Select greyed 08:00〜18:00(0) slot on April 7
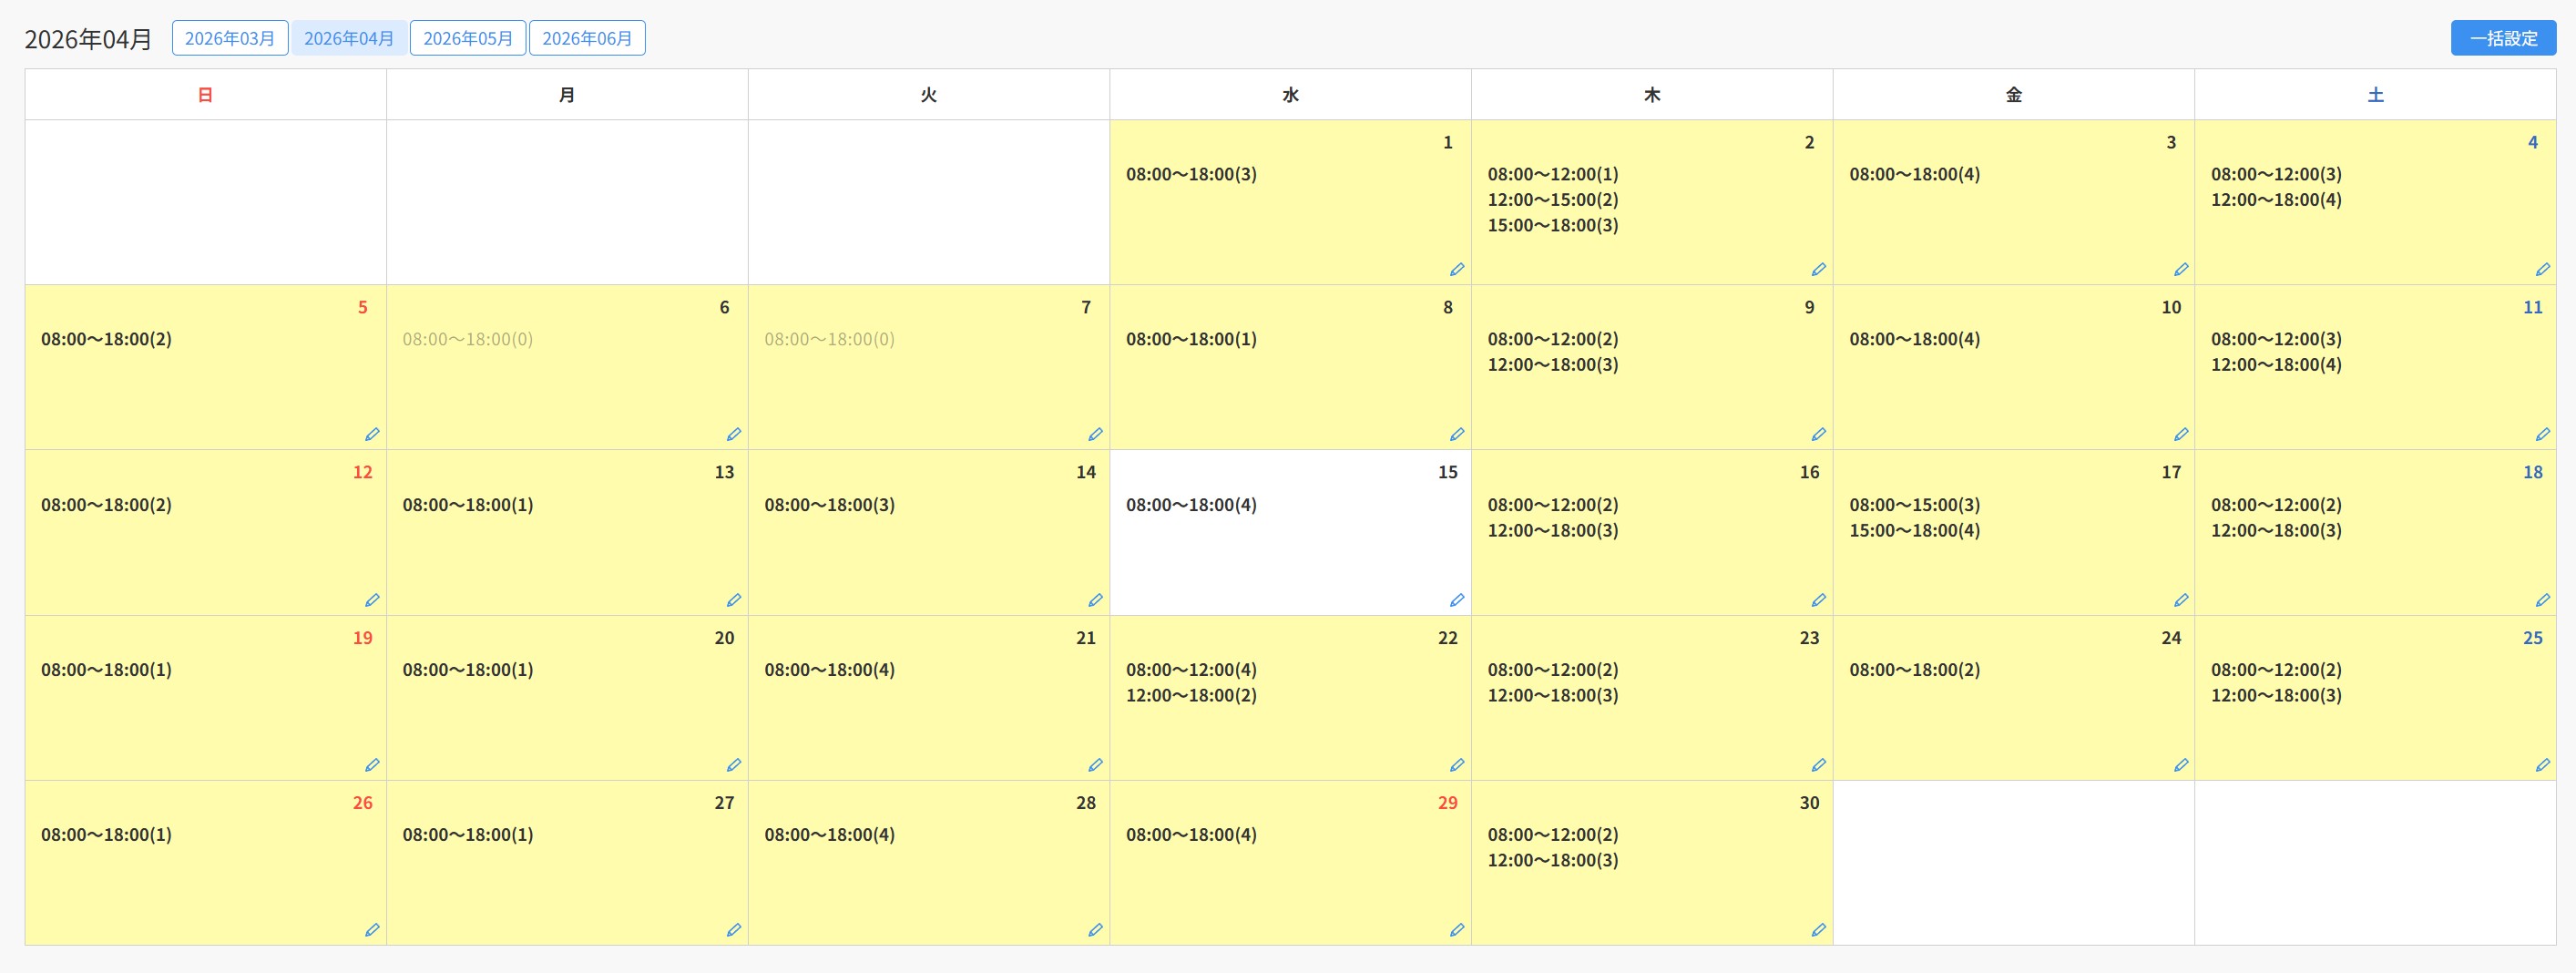The width and height of the screenshot is (2576, 973). [829, 339]
